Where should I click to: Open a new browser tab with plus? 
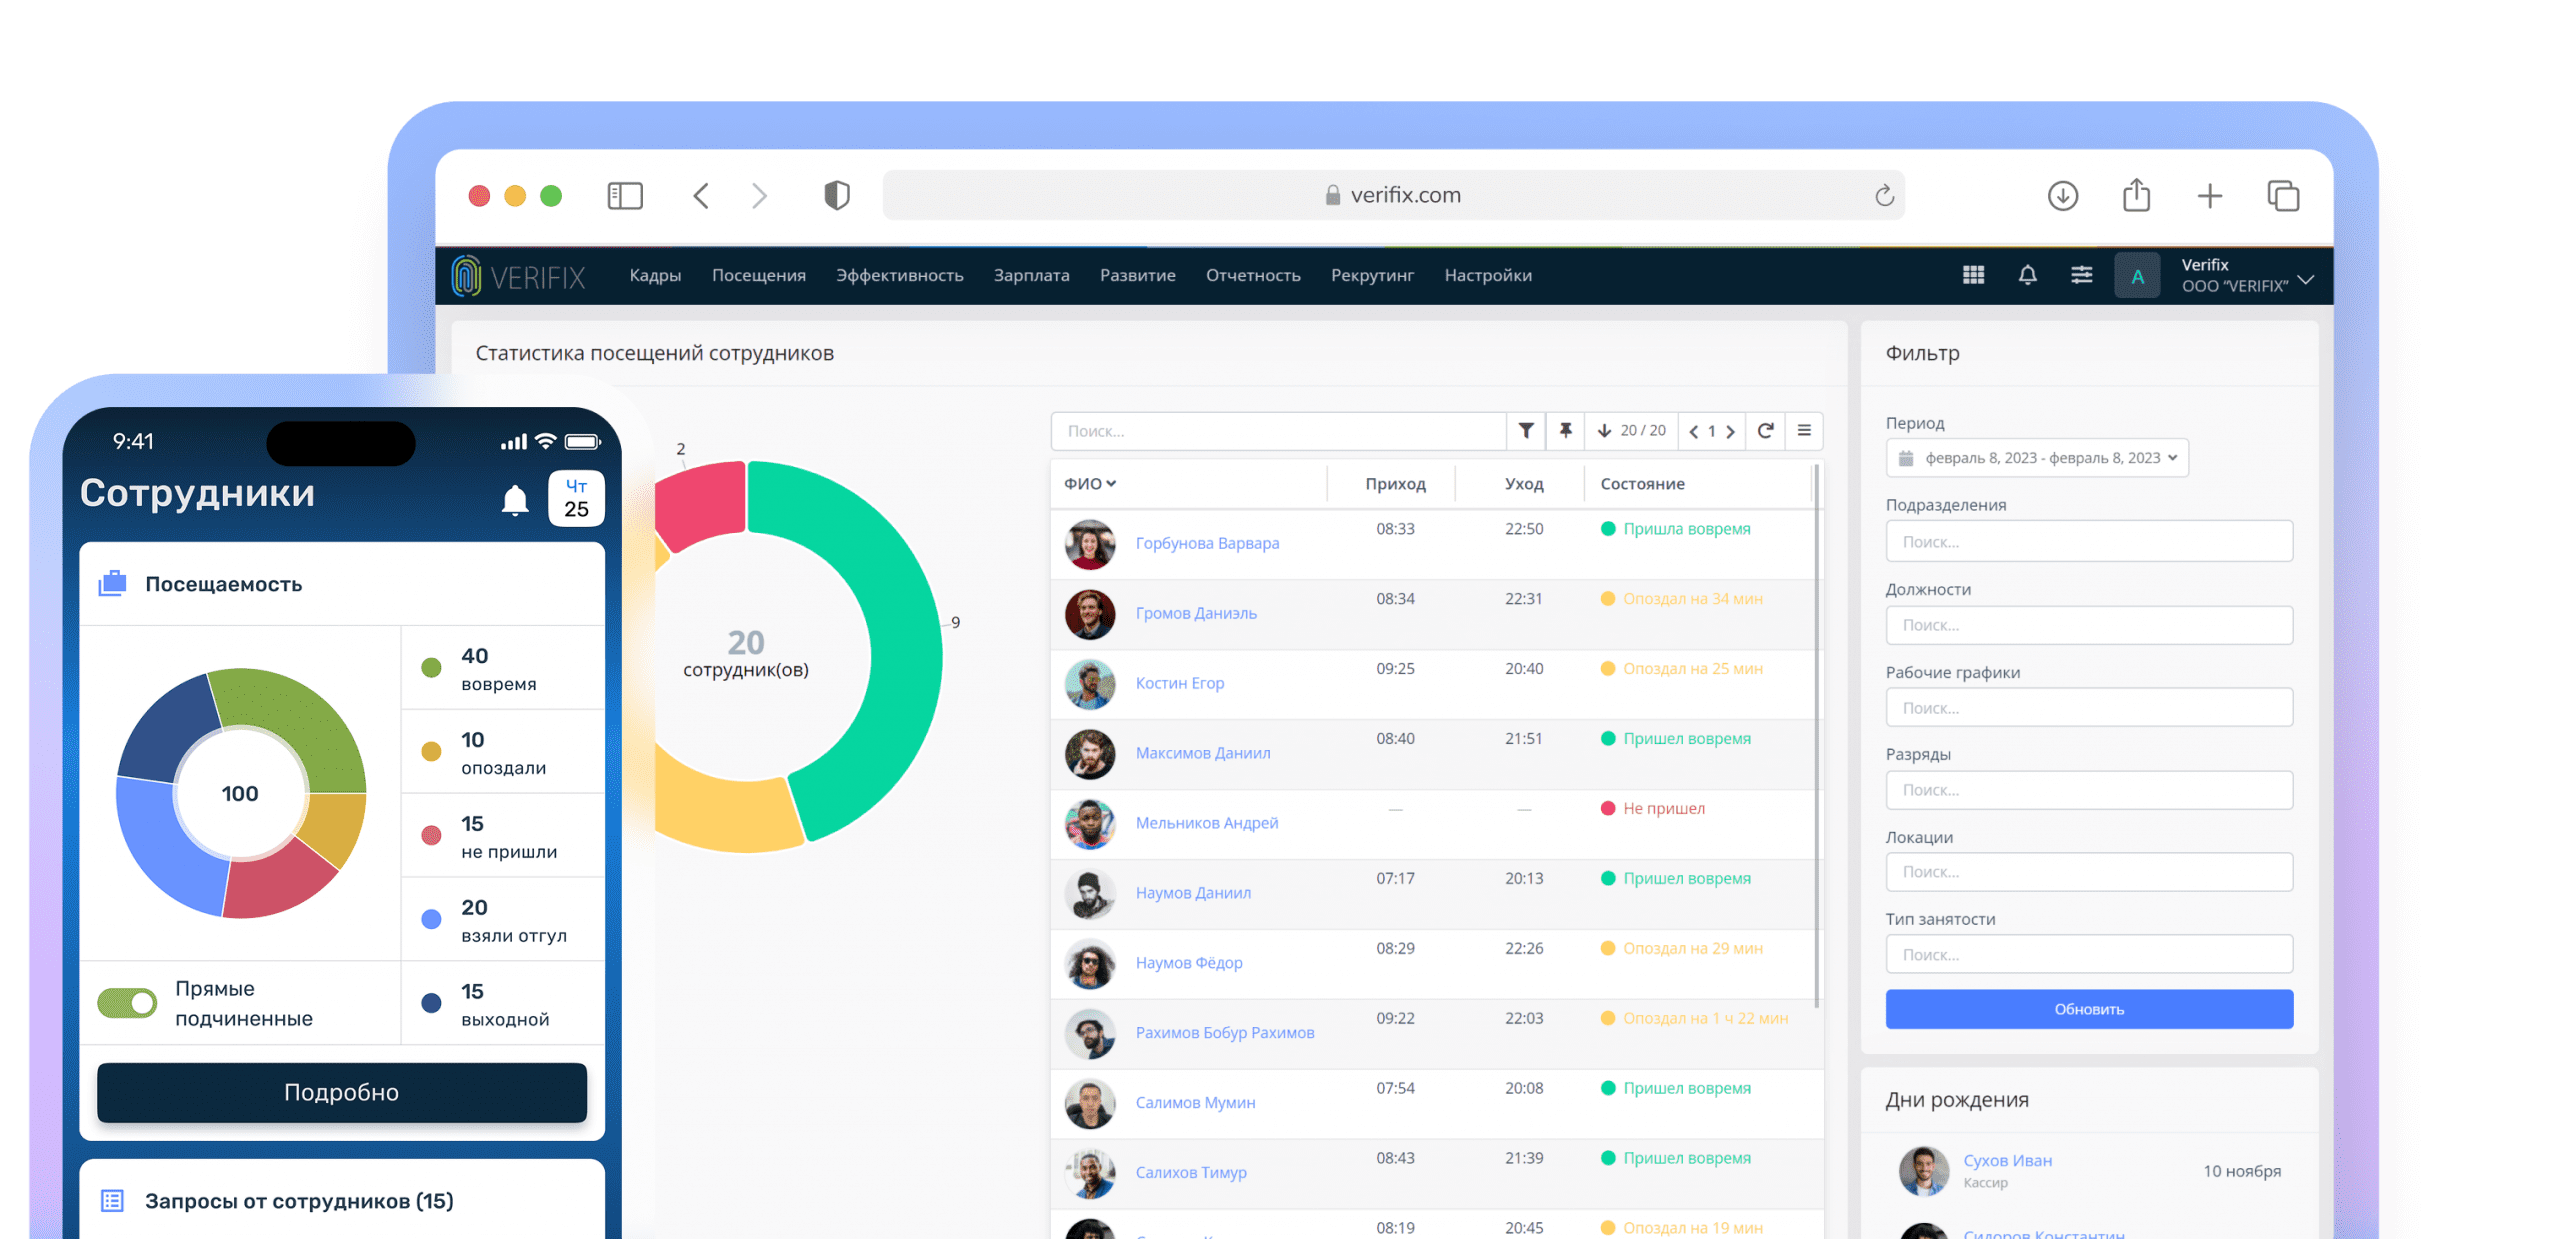2209,195
